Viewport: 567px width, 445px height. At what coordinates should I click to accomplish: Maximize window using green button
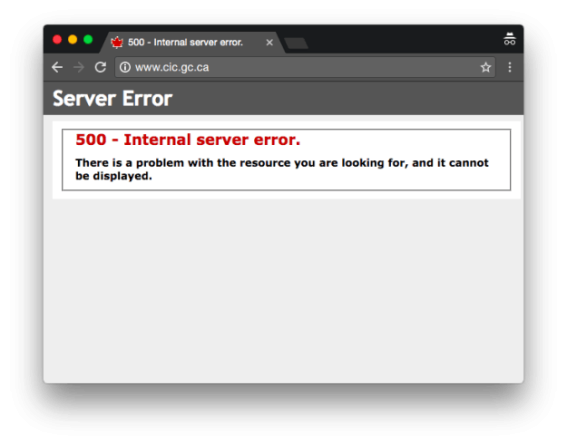(x=88, y=39)
